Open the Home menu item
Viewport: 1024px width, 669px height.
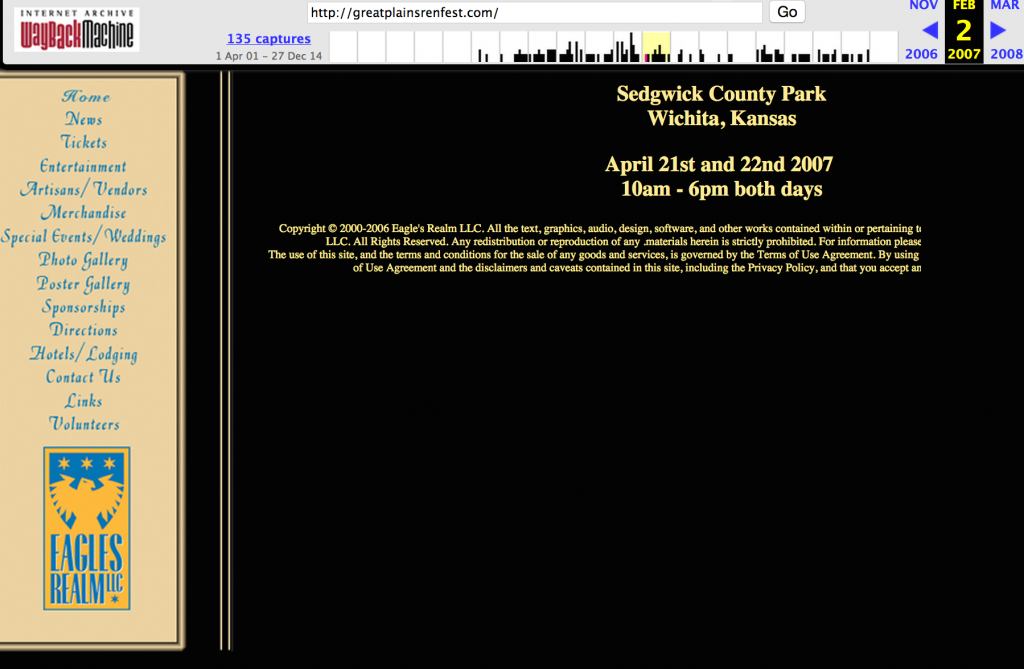pos(86,96)
